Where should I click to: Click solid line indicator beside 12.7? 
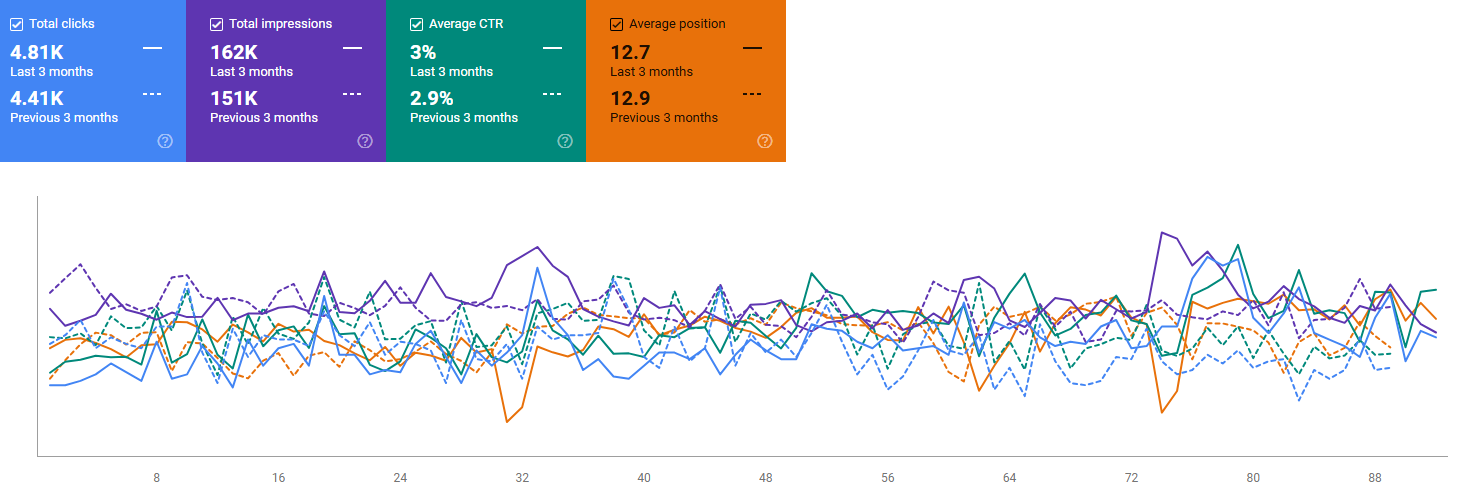click(752, 47)
